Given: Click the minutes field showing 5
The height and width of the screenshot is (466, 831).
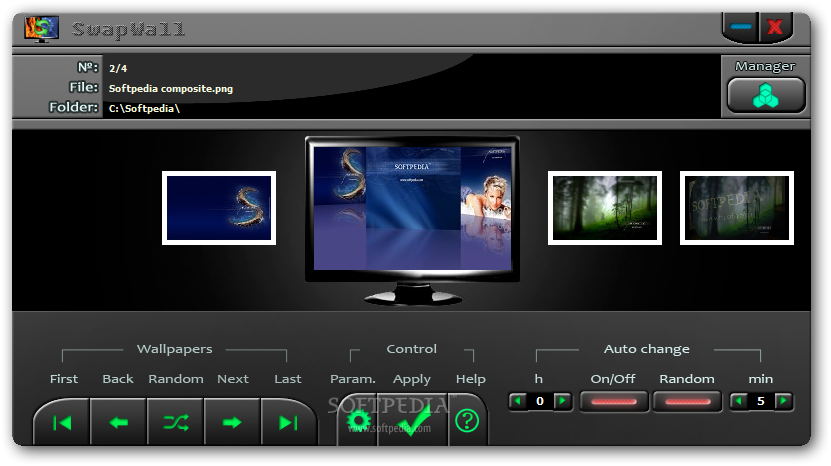Looking at the screenshot, I should point(761,401).
